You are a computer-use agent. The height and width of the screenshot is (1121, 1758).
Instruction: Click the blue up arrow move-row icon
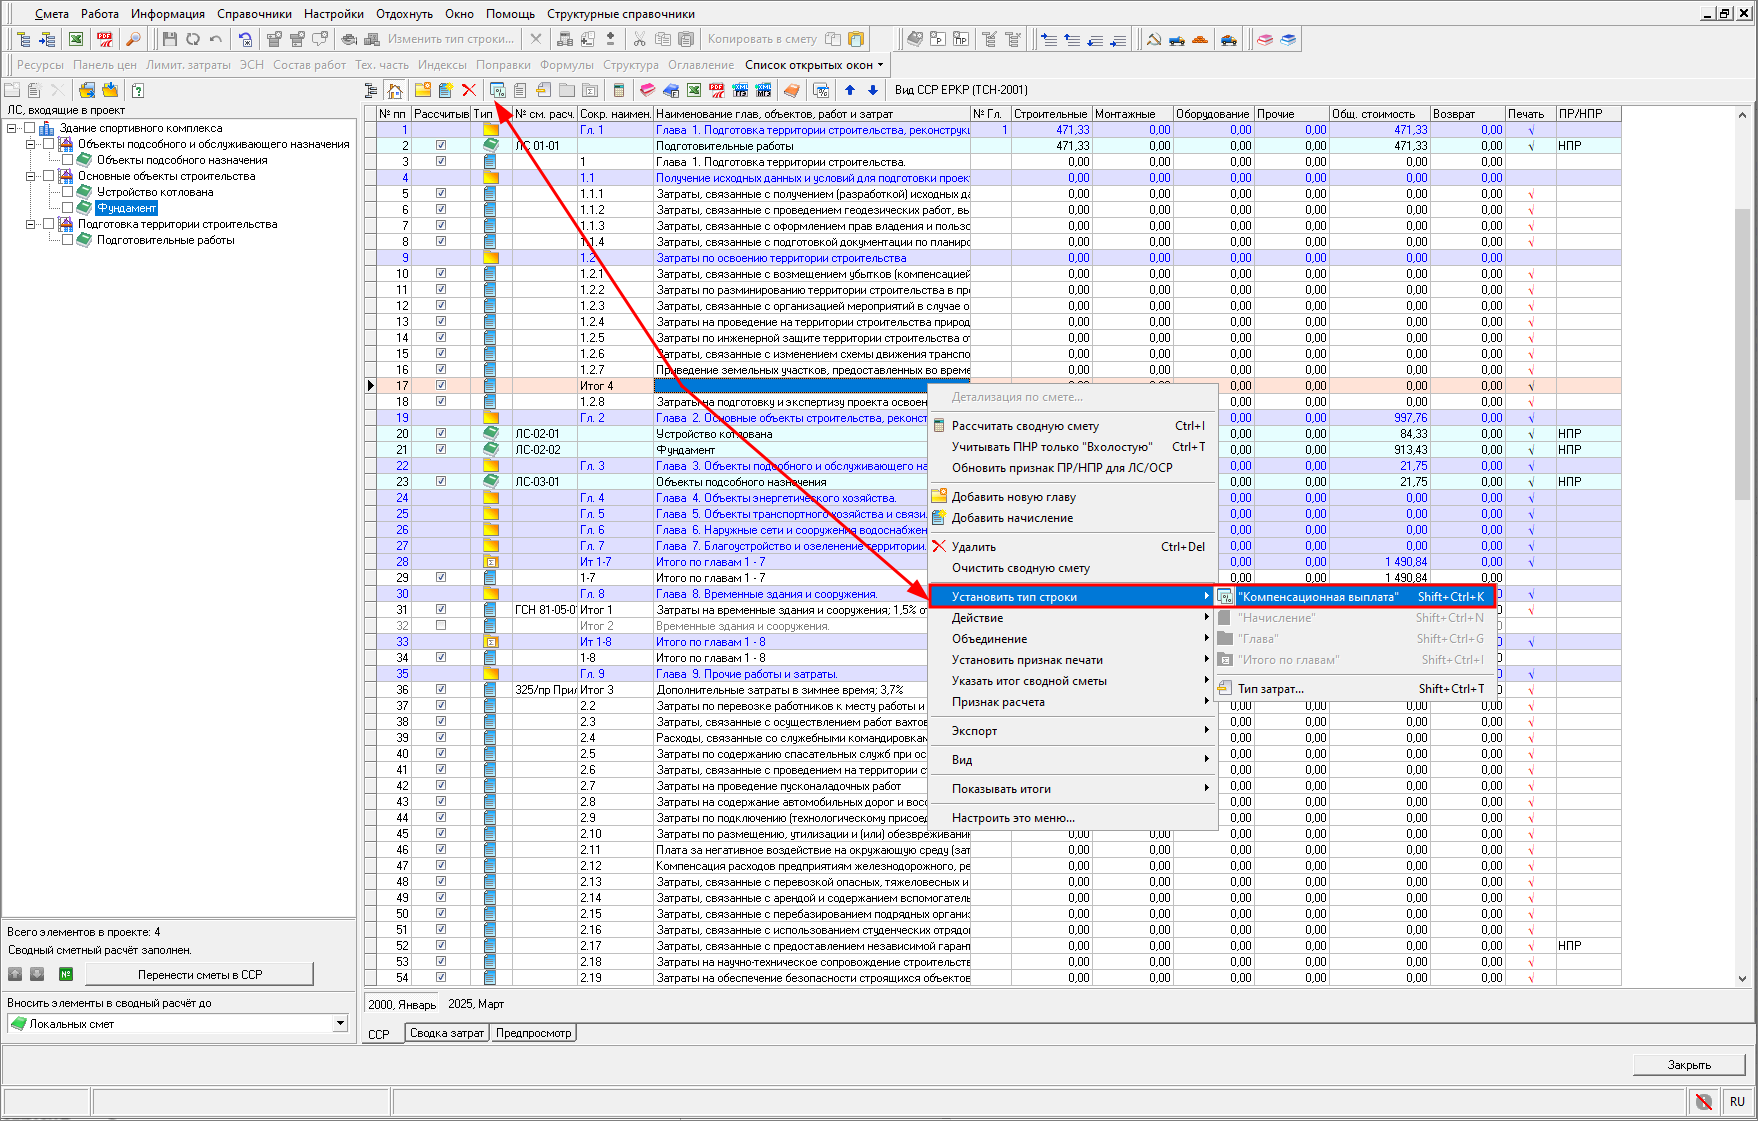tap(850, 90)
